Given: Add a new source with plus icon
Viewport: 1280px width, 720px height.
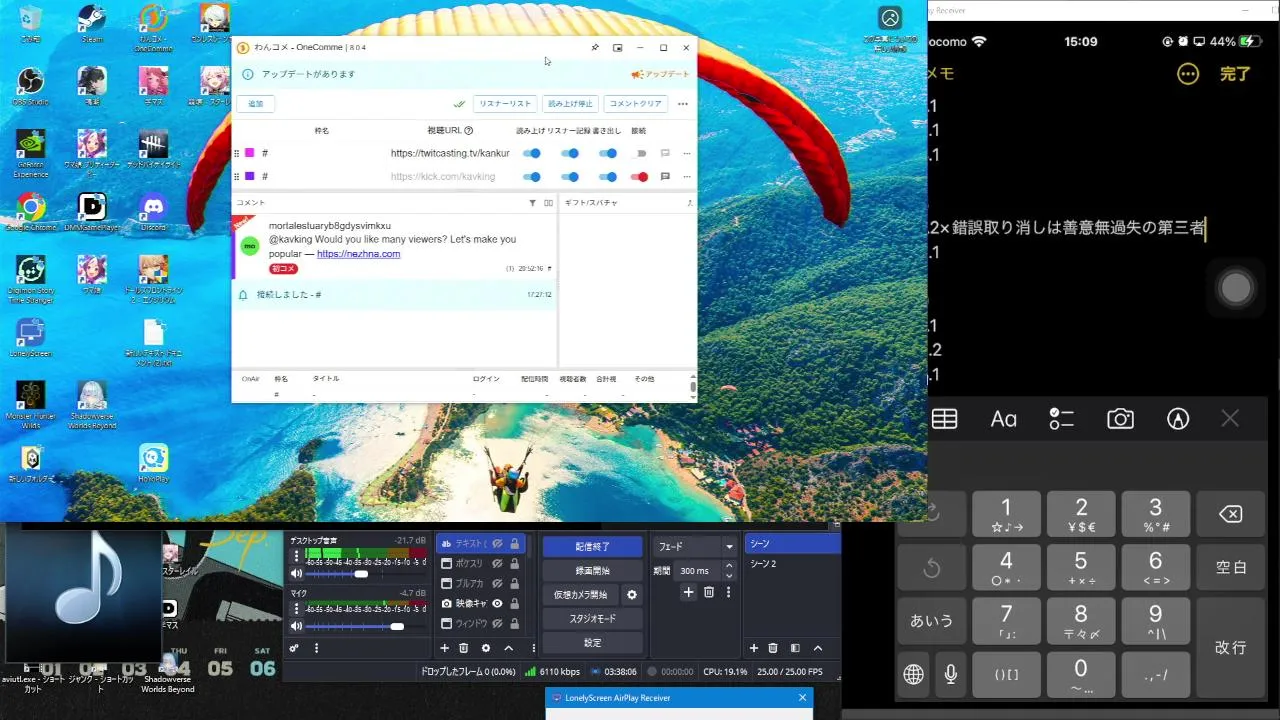Looking at the screenshot, I should click(445, 648).
